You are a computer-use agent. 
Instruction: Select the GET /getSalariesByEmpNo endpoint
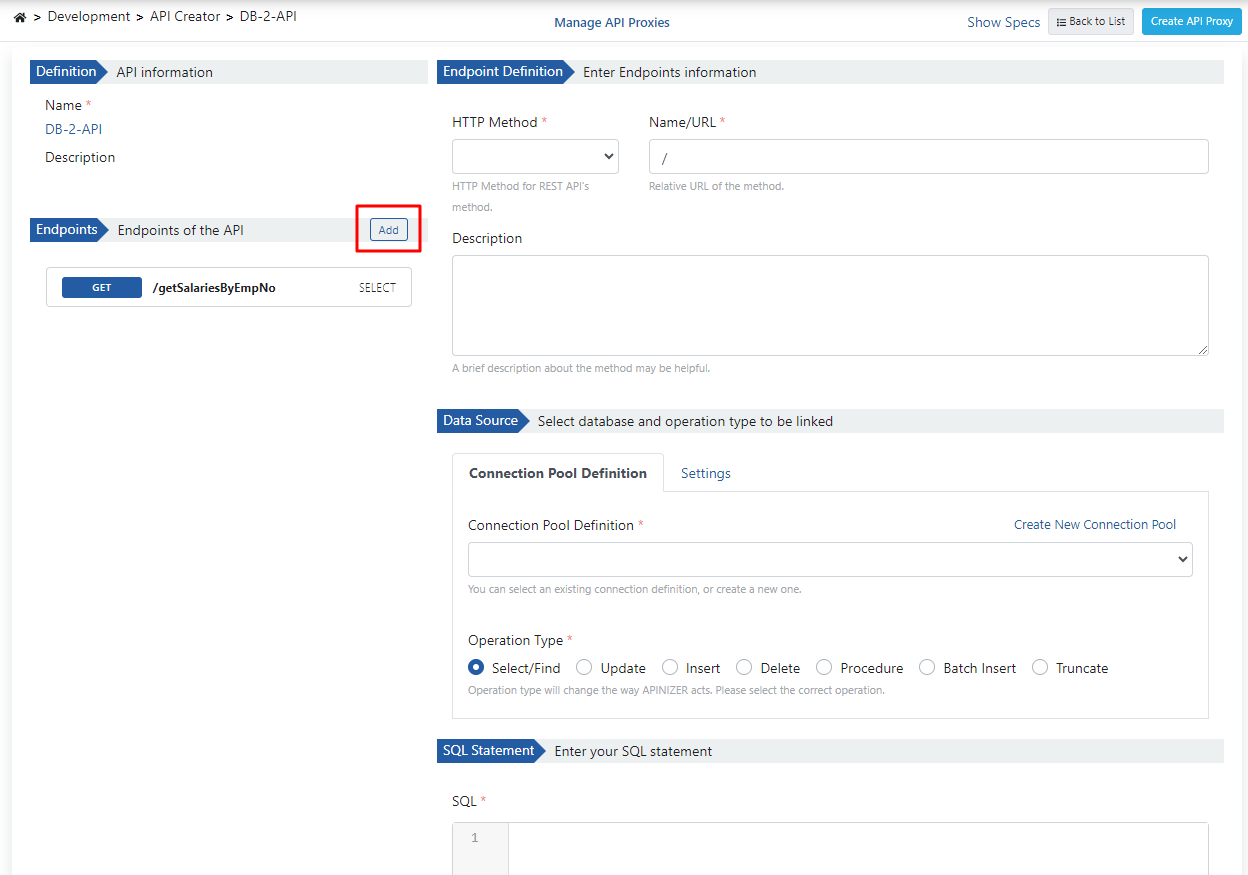pyautogui.click(x=228, y=287)
